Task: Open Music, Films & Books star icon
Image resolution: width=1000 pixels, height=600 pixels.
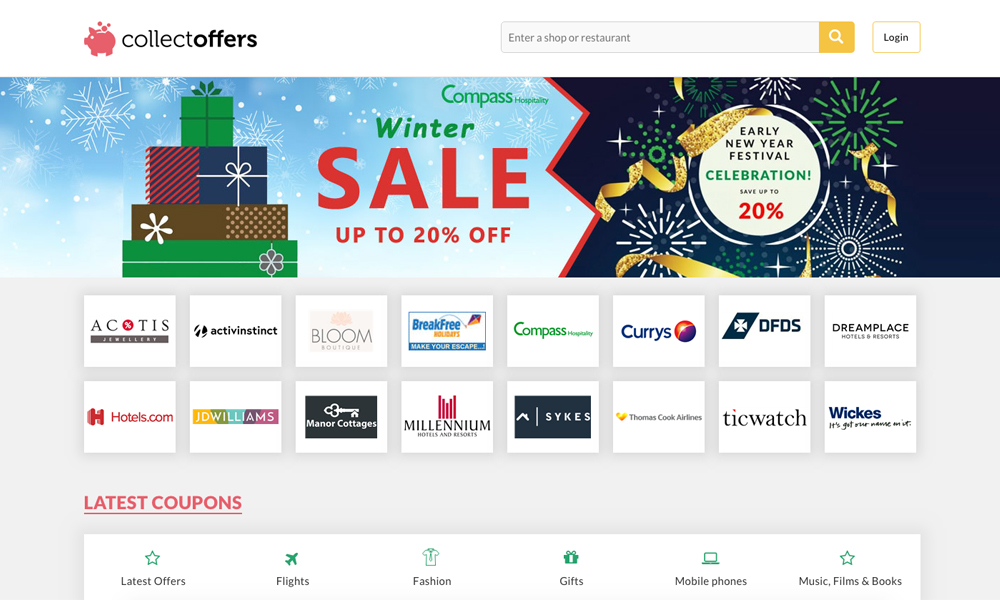Action: 847,559
